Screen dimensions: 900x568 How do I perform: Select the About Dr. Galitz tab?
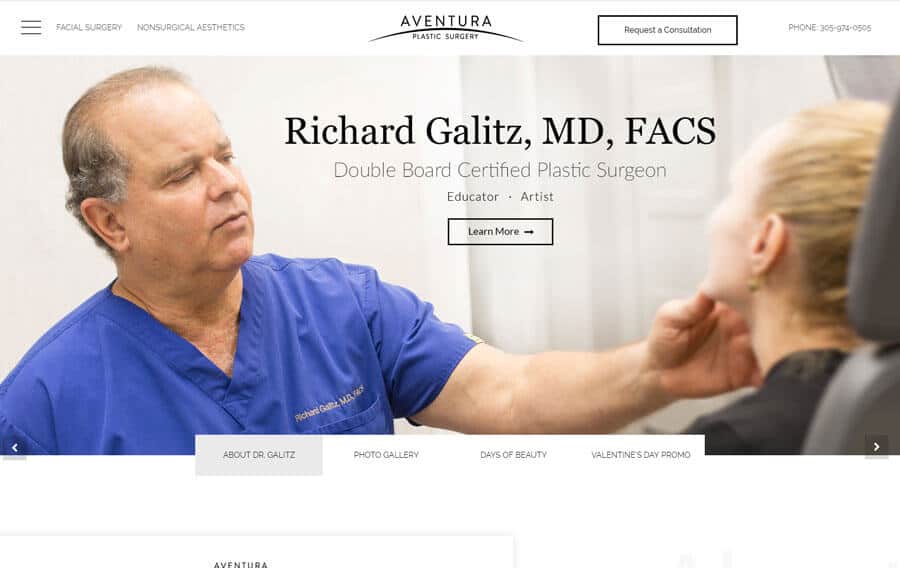pyautogui.click(x=259, y=455)
